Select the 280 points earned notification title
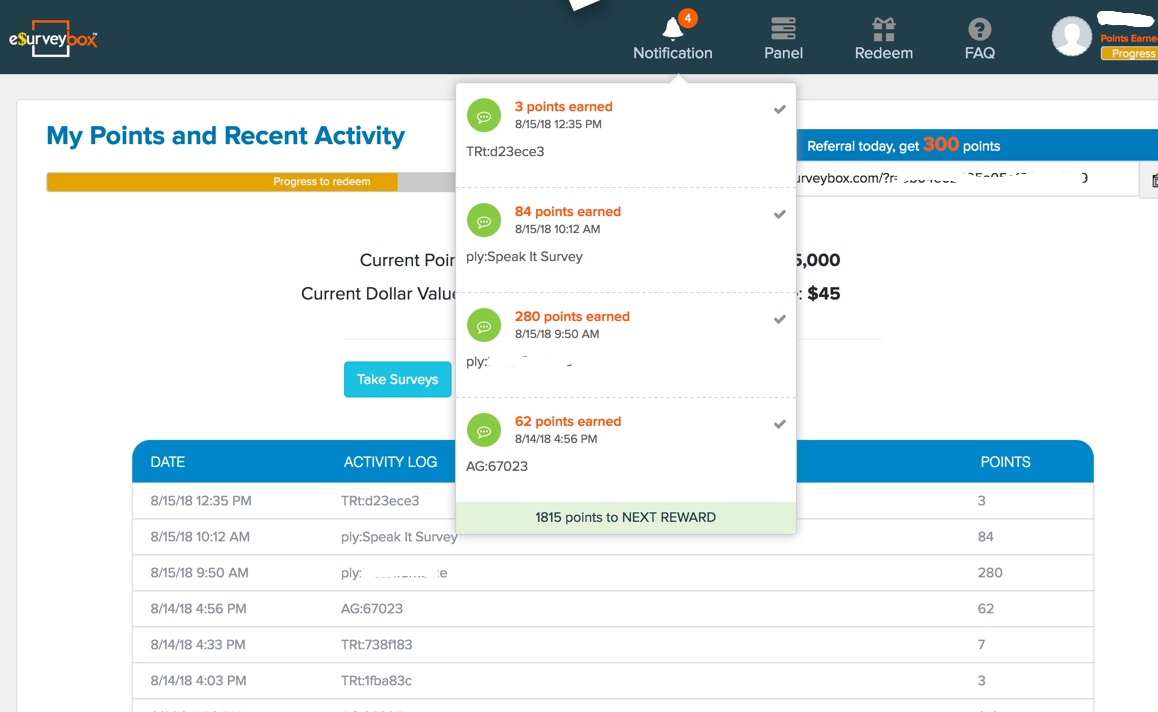Image resolution: width=1158 pixels, height=712 pixels. [572, 316]
